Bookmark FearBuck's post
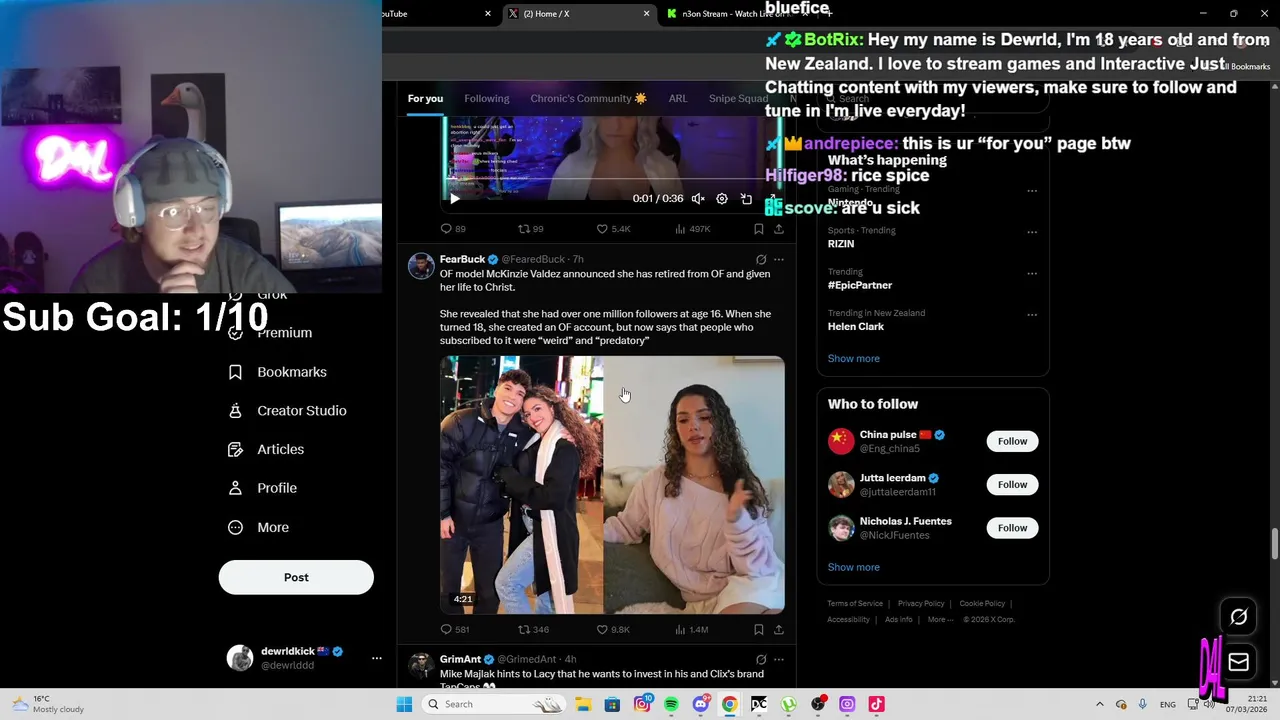 (x=759, y=629)
